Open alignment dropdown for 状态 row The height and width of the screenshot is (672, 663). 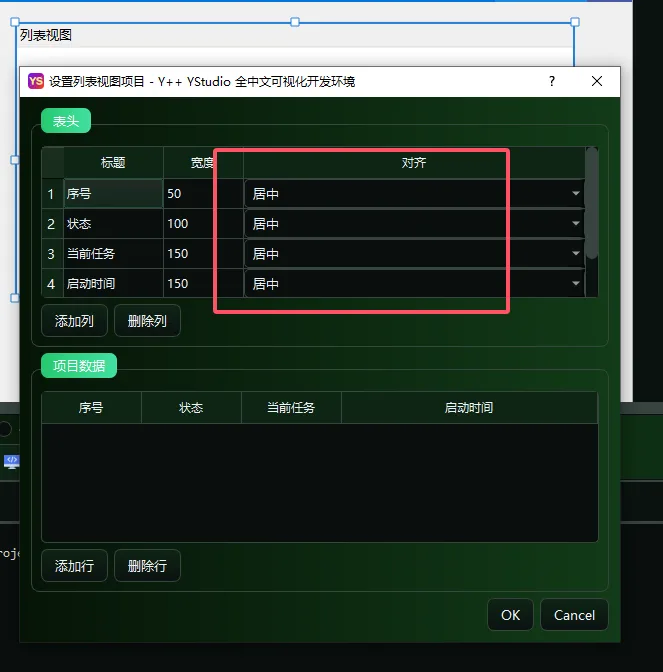(414, 224)
